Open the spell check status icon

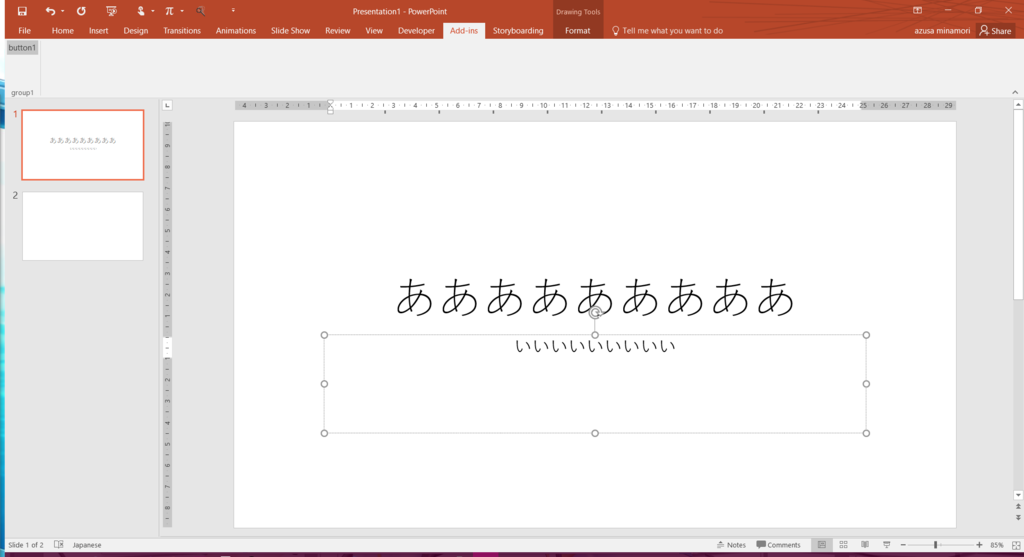[x=59, y=545]
